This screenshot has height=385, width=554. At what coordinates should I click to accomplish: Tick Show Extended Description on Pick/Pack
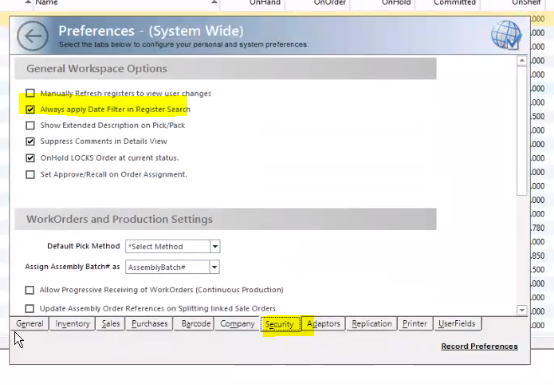coord(30,125)
